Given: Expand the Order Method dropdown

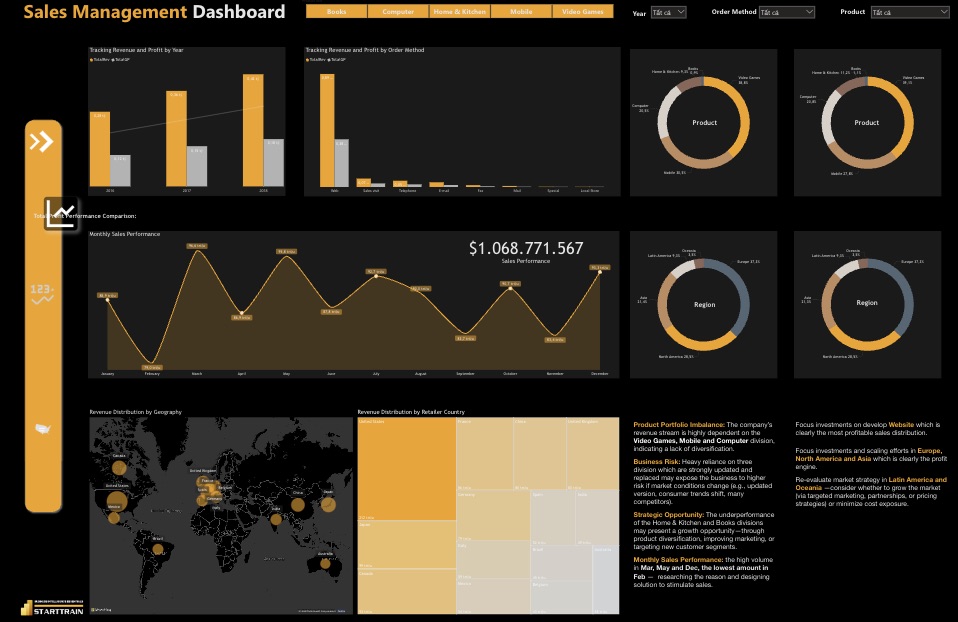Looking at the screenshot, I should tap(785, 13).
